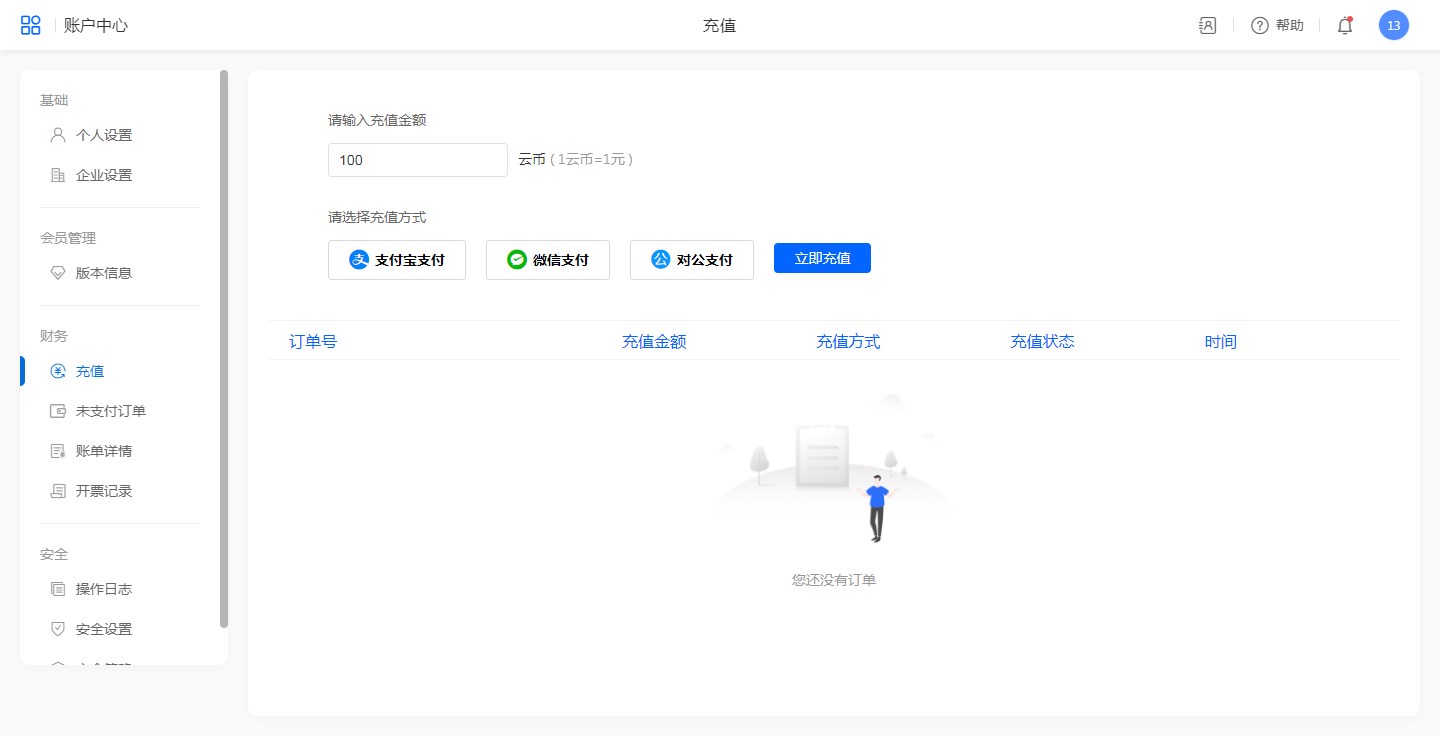Select 对公支付 payment method
The image size is (1440, 736).
[x=692, y=260]
